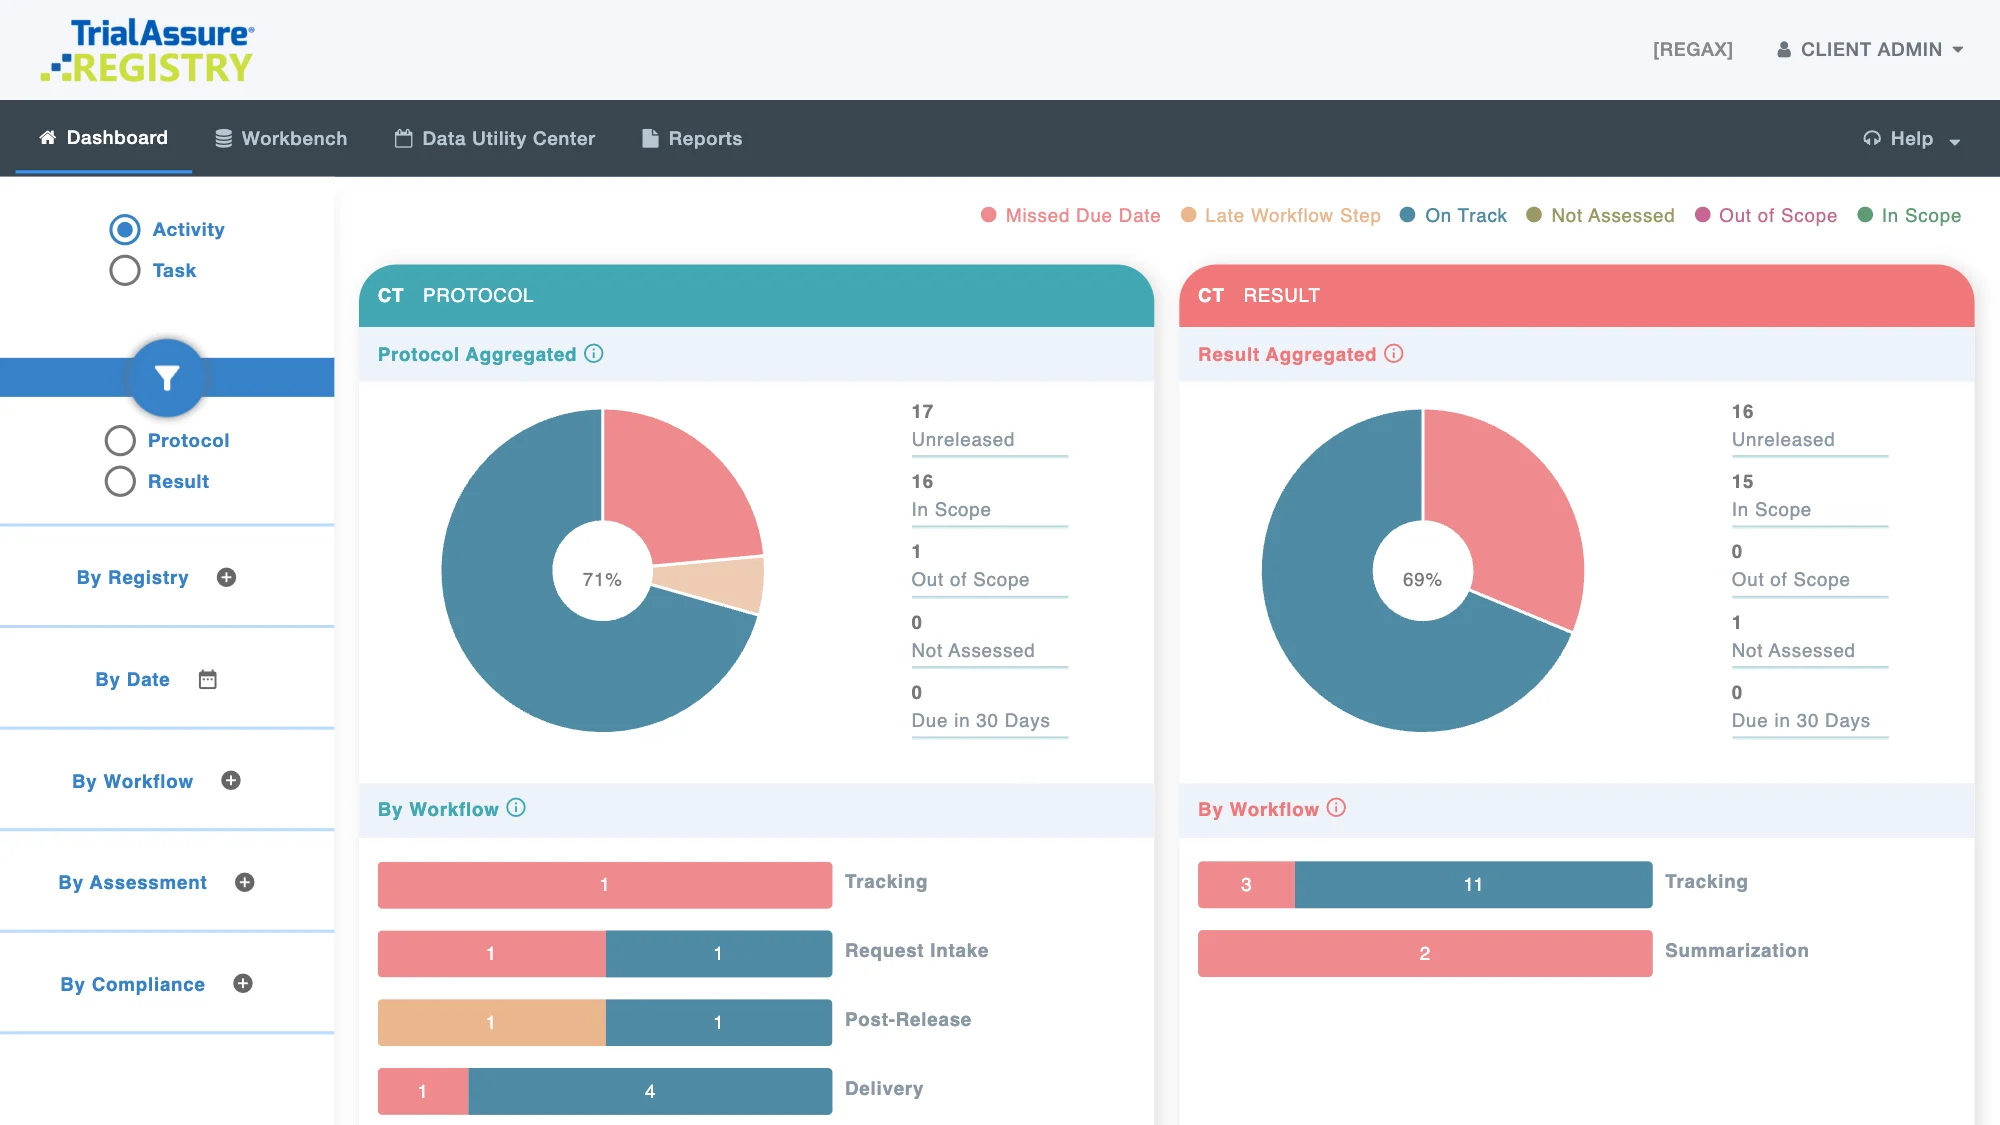
Task: Click the Result Tracking bar segment 11
Action: 1473,885
